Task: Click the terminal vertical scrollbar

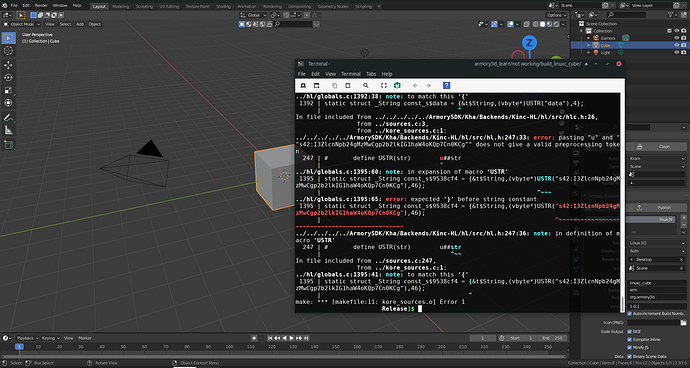Action: coord(622,202)
